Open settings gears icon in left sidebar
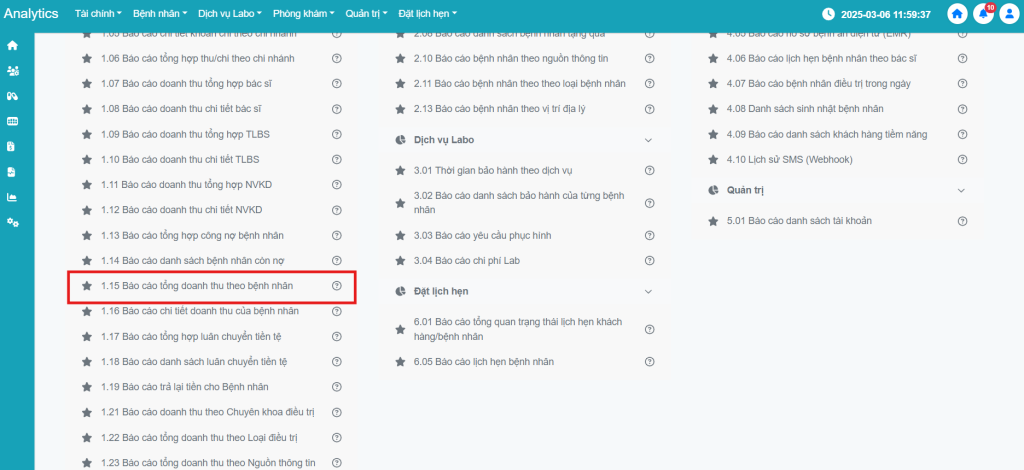 (x=12, y=222)
